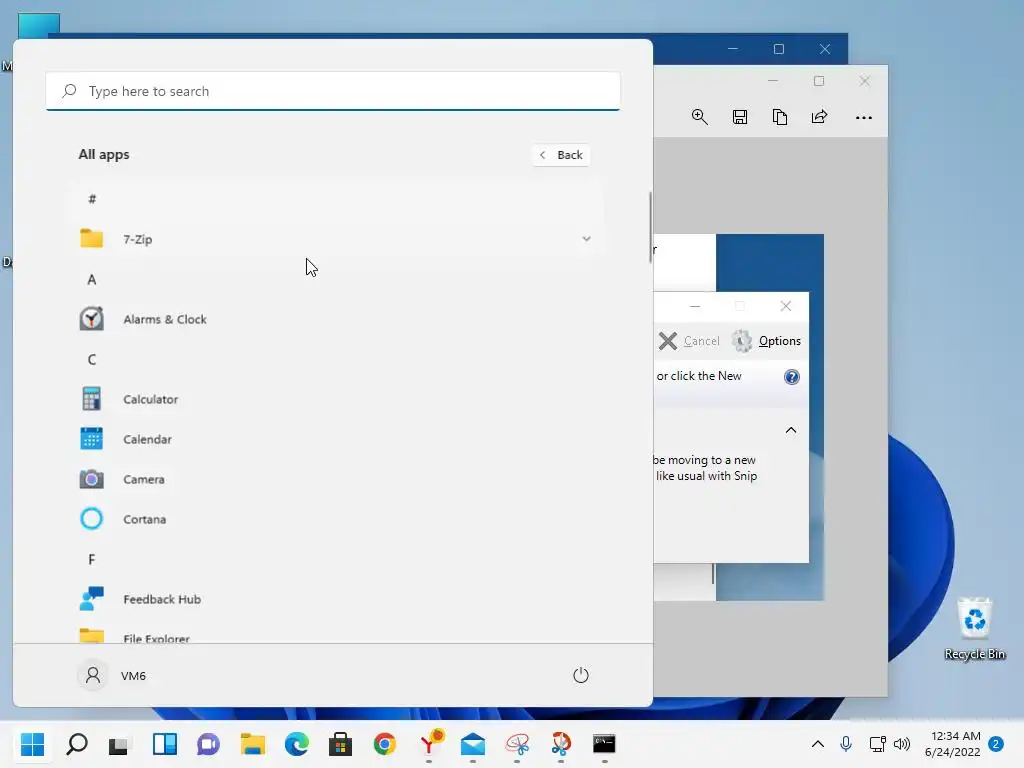Viewport: 1024px width, 768px height.
Task: Open File Explorer in the app list
Action: [334, 633]
